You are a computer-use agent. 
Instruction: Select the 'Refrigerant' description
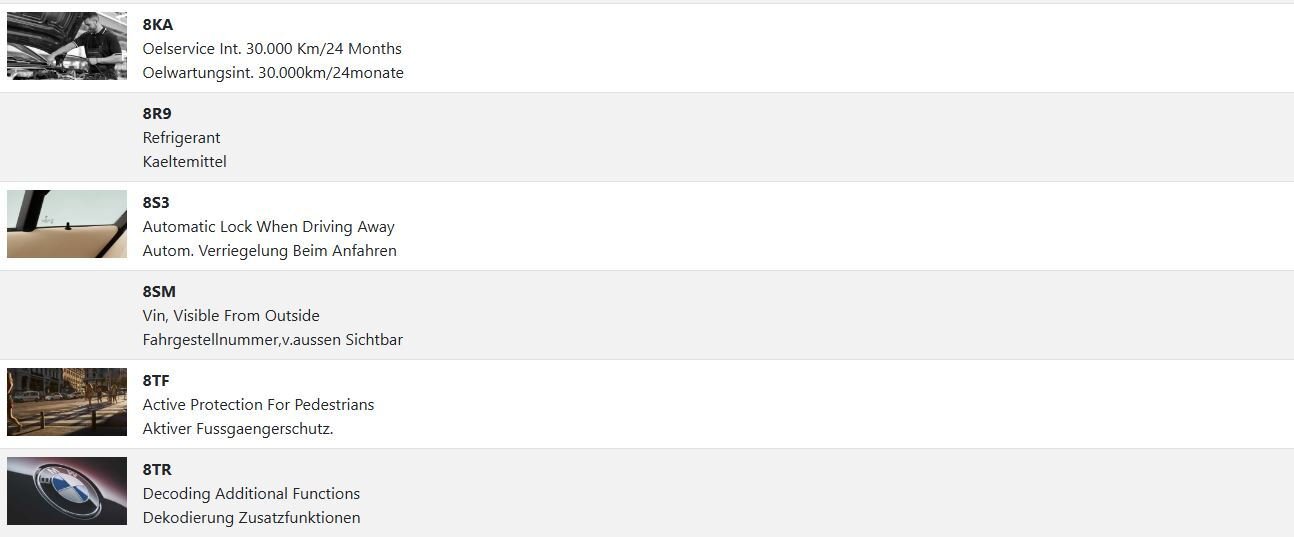point(181,138)
